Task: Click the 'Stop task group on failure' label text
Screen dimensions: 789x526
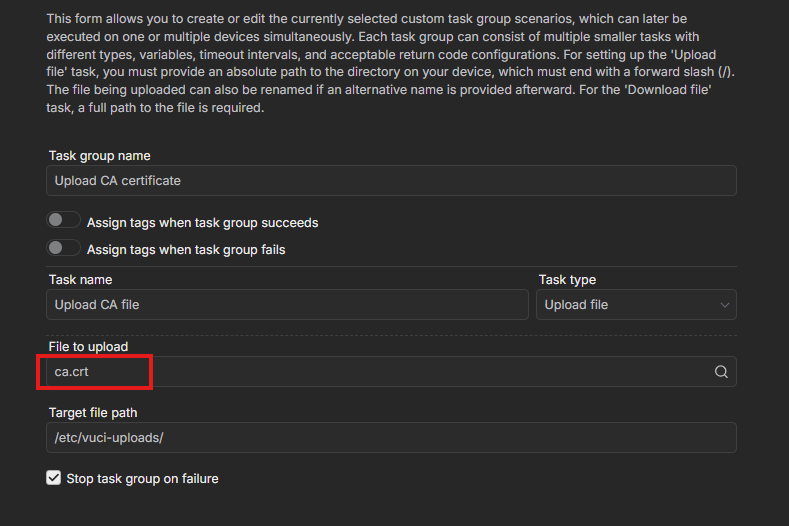Action: coord(142,478)
